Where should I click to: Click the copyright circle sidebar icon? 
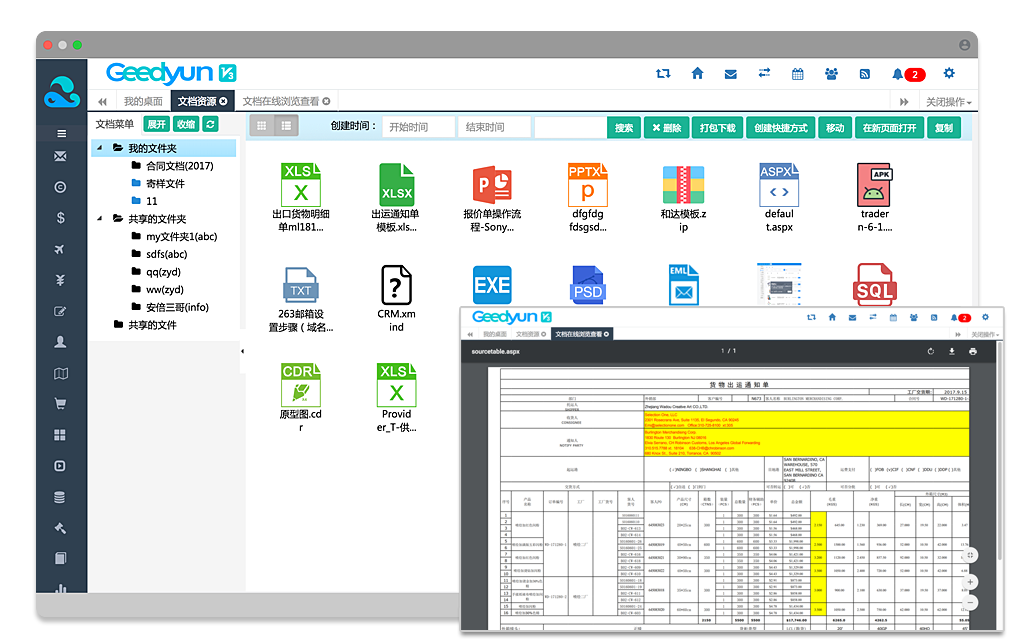60,187
